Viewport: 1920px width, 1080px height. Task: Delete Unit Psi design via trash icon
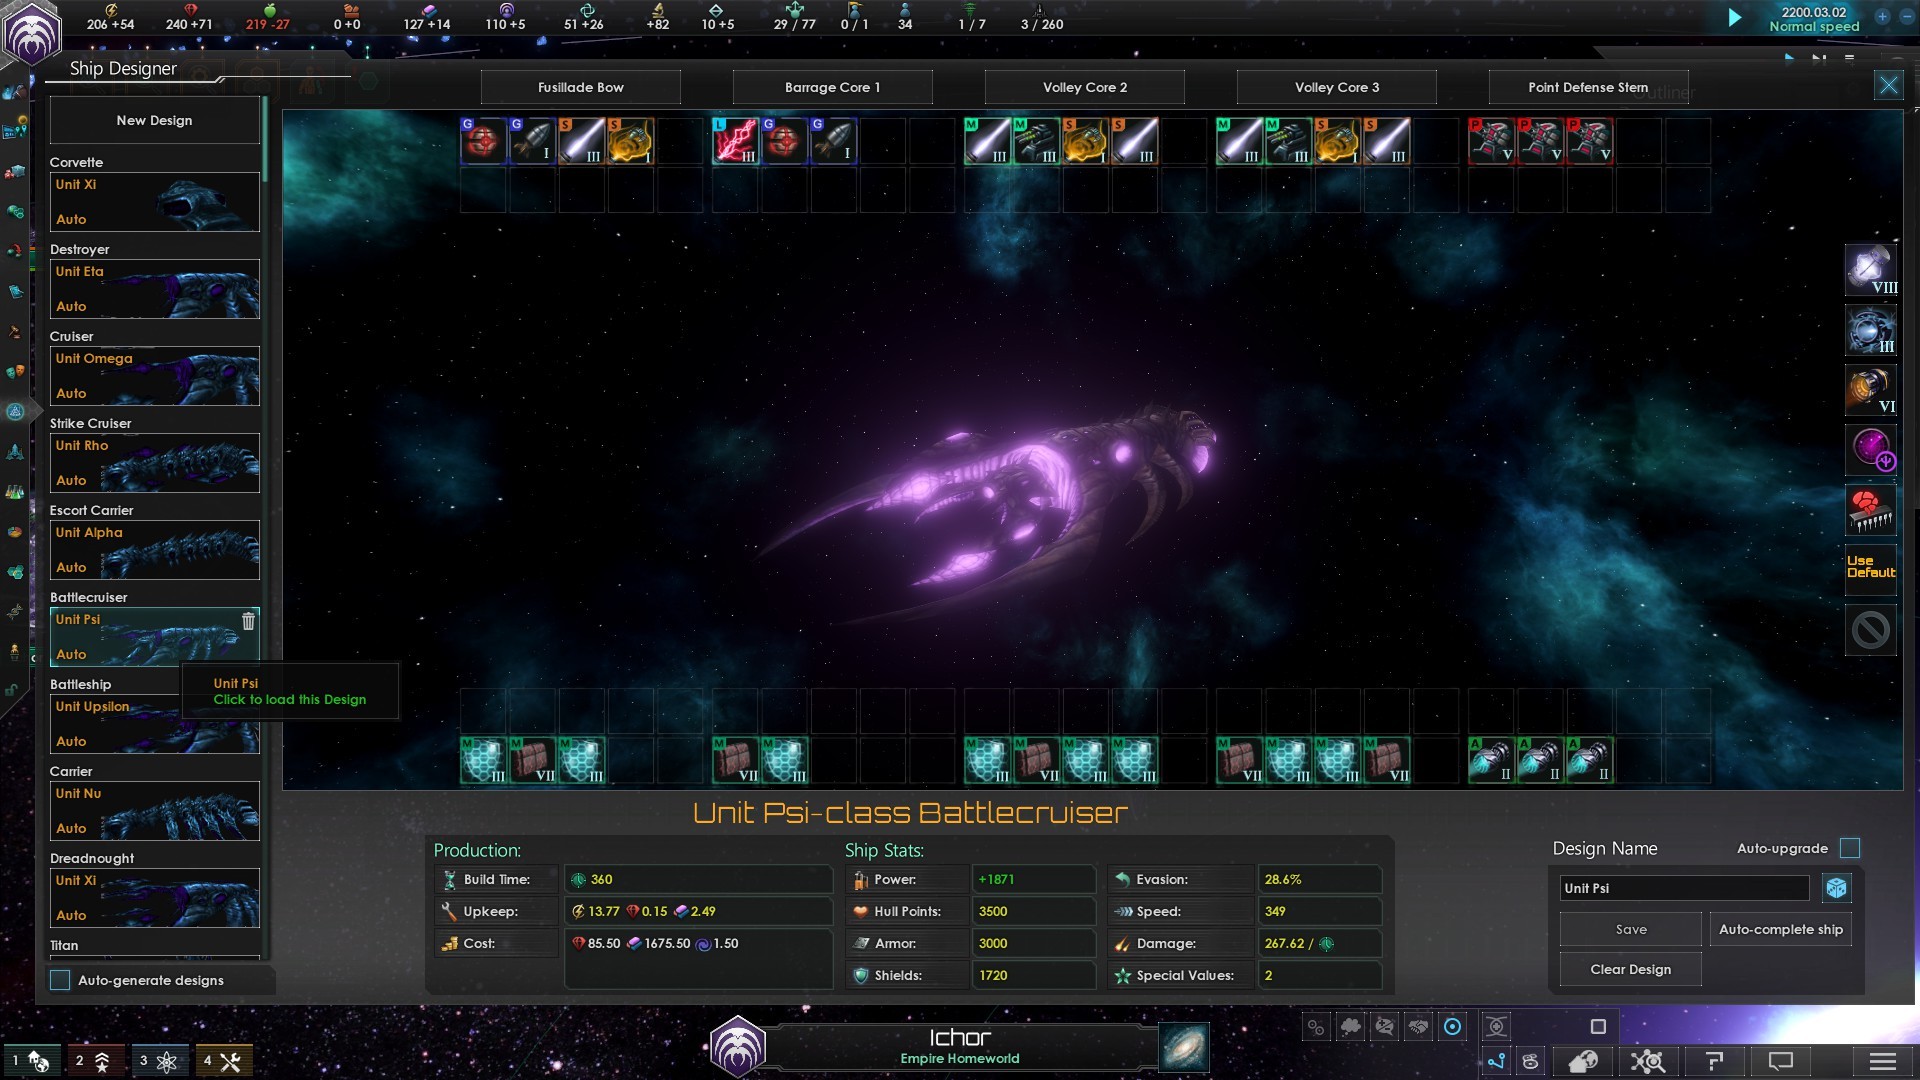click(248, 621)
